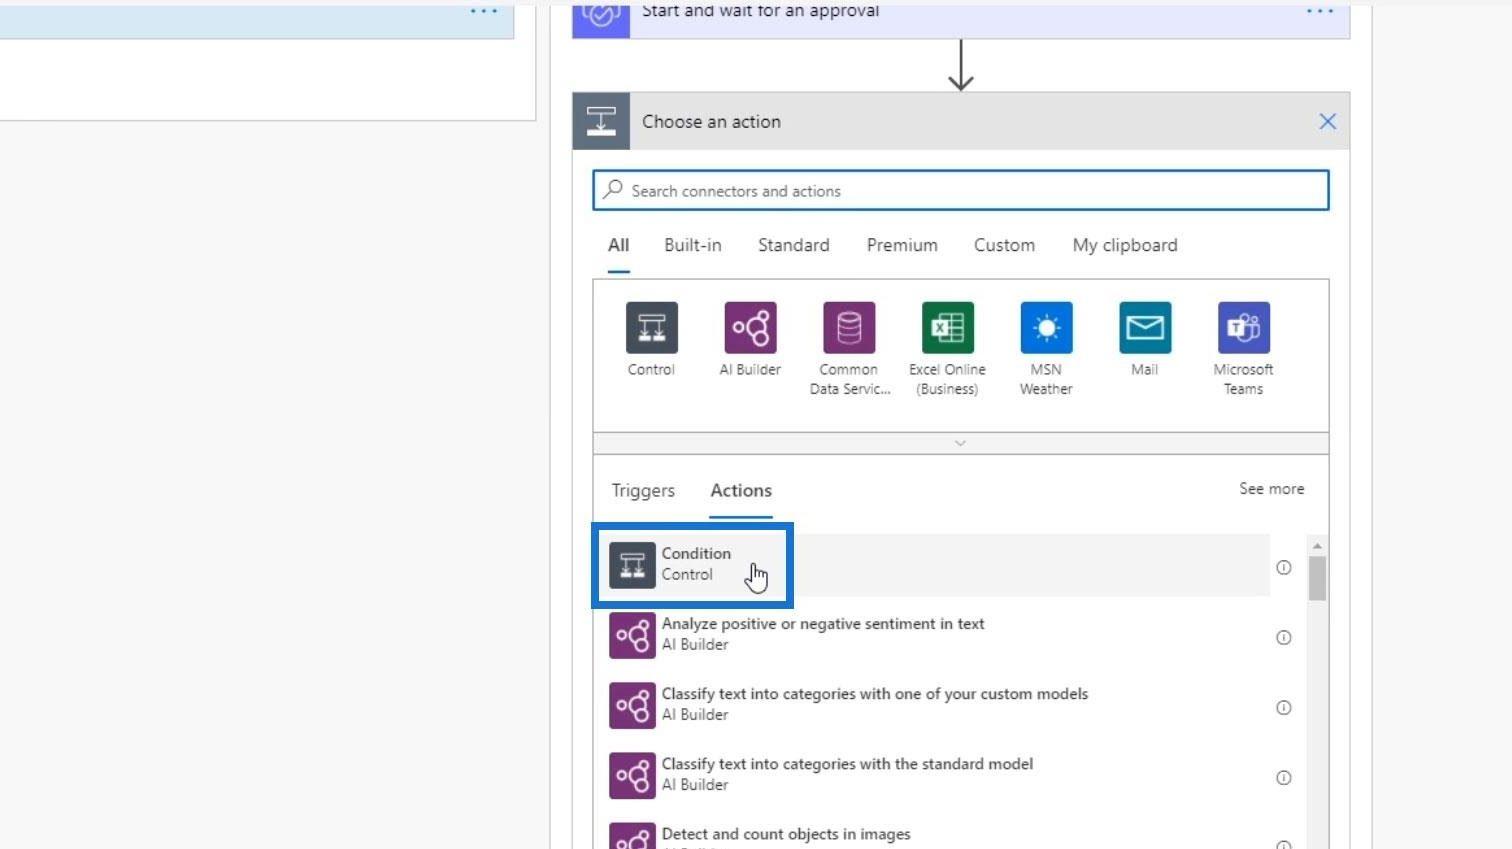Click the search magnifier icon
The width and height of the screenshot is (1512, 849).
tap(613, 189)
